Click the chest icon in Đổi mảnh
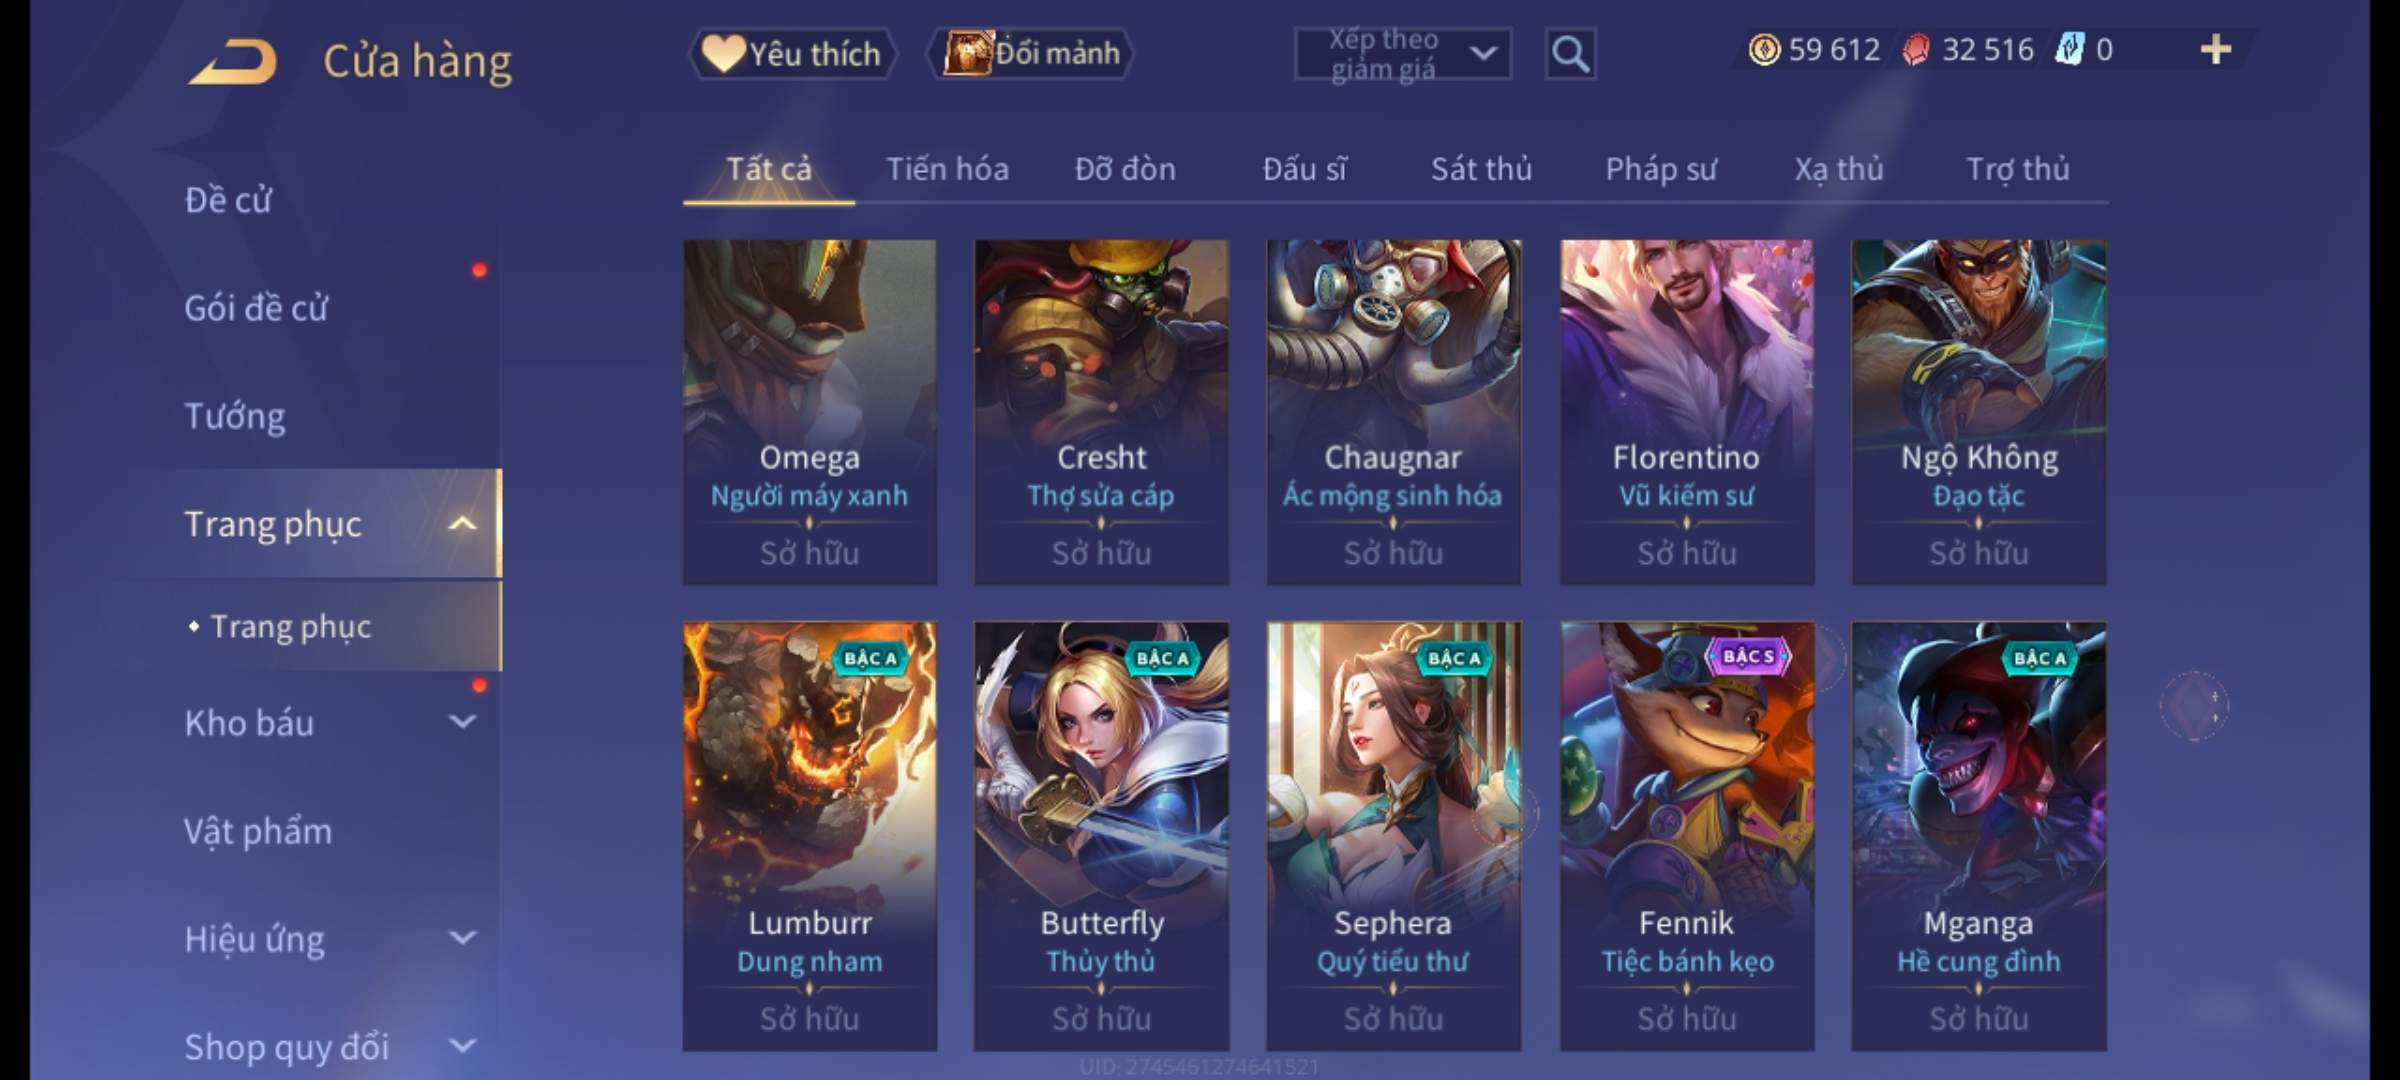Screen dimensions: 2400x1080 967,53
